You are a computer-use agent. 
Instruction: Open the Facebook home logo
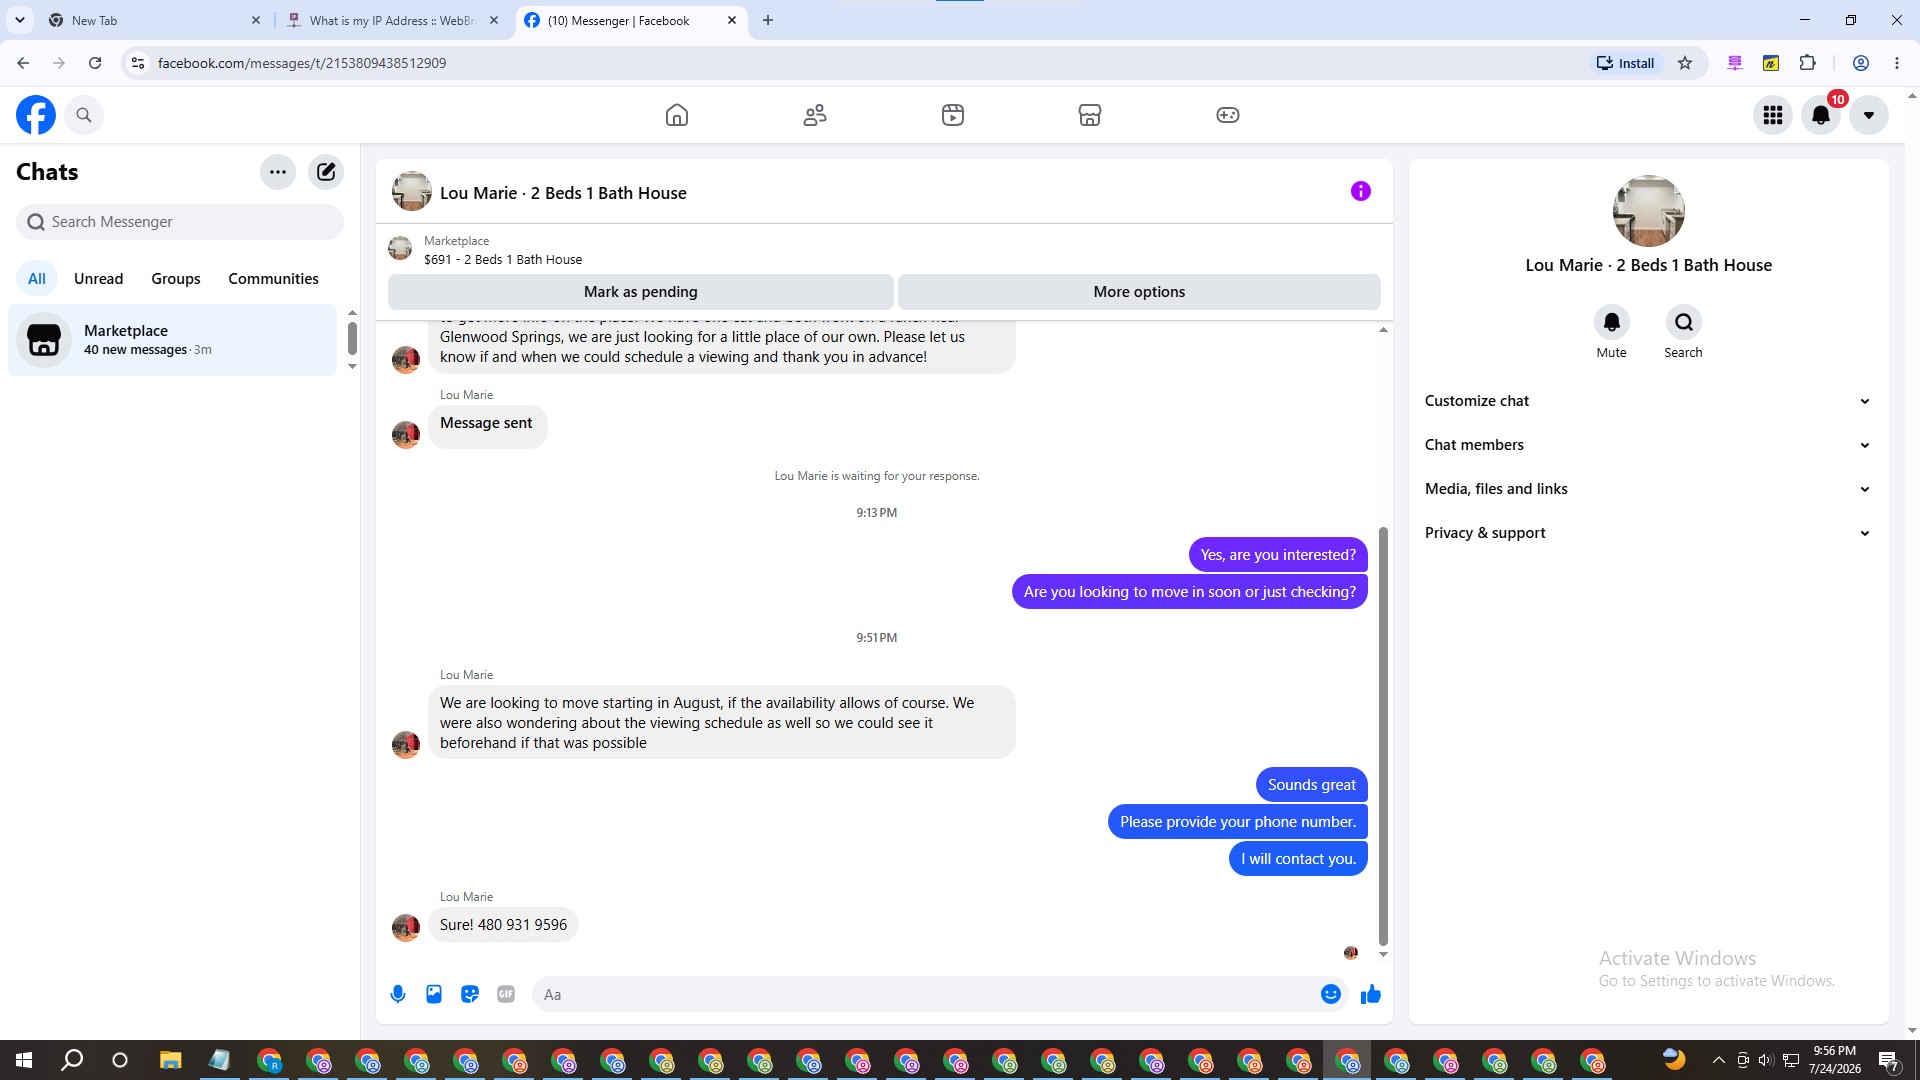tap(36, 115)
